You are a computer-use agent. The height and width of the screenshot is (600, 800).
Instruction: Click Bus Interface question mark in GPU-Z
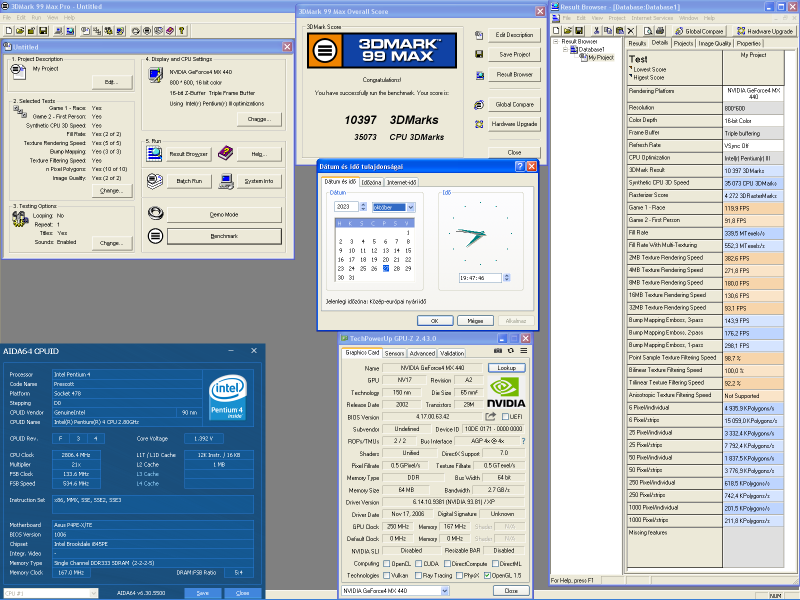pyautogui.click(x=523, y=441)
